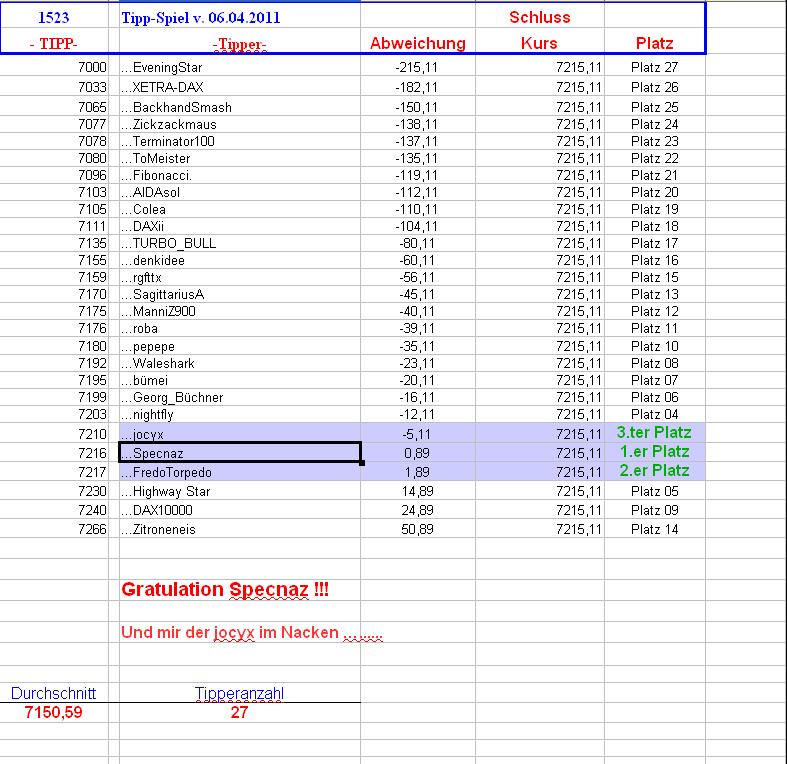Click the SagittariusA cell
This screenshot has height=764, width=787.
pyautogui.click(x=239, y=295)
